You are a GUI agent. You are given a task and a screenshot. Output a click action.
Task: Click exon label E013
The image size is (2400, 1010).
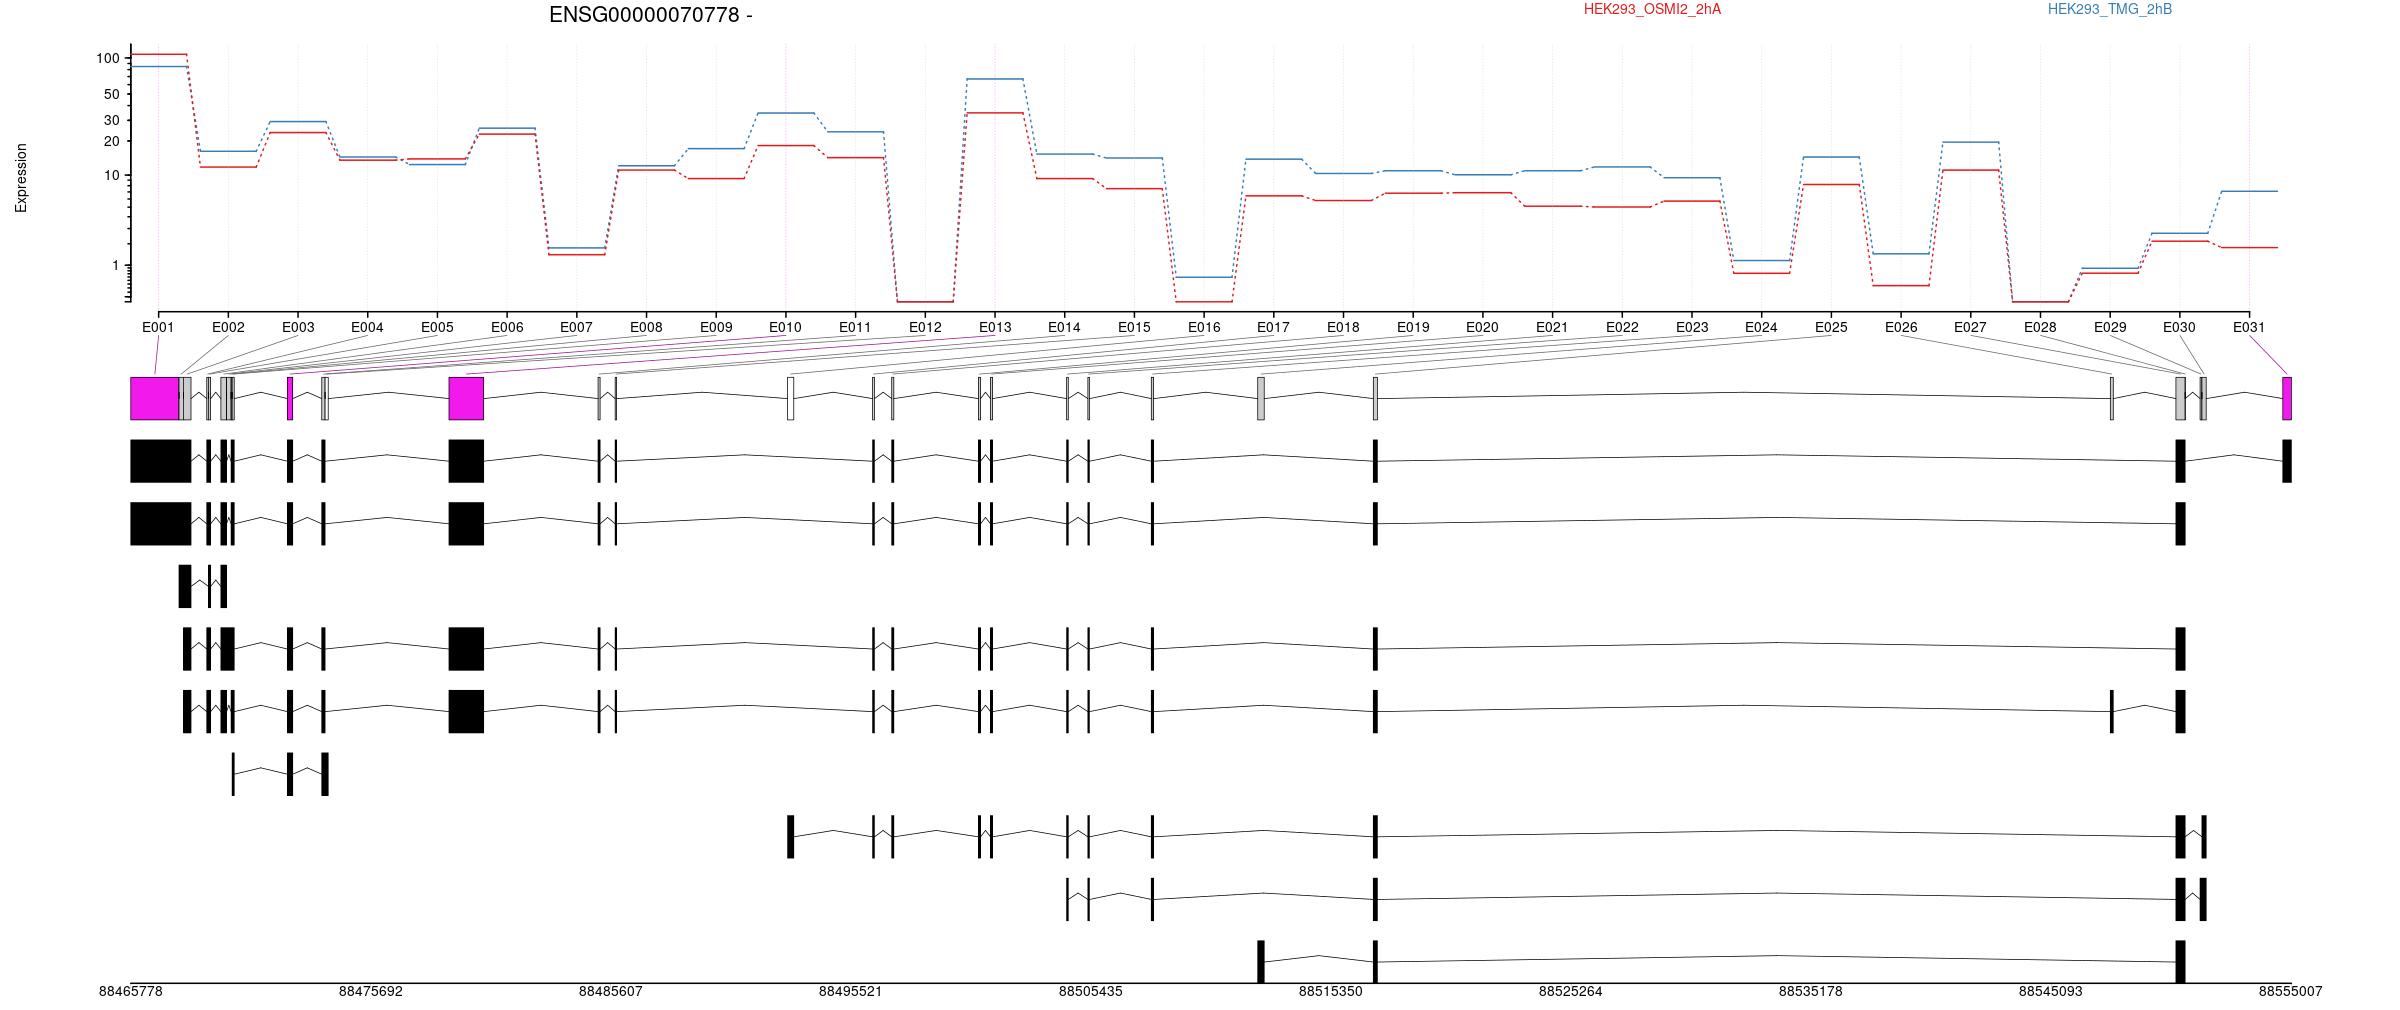click(995, 327)
